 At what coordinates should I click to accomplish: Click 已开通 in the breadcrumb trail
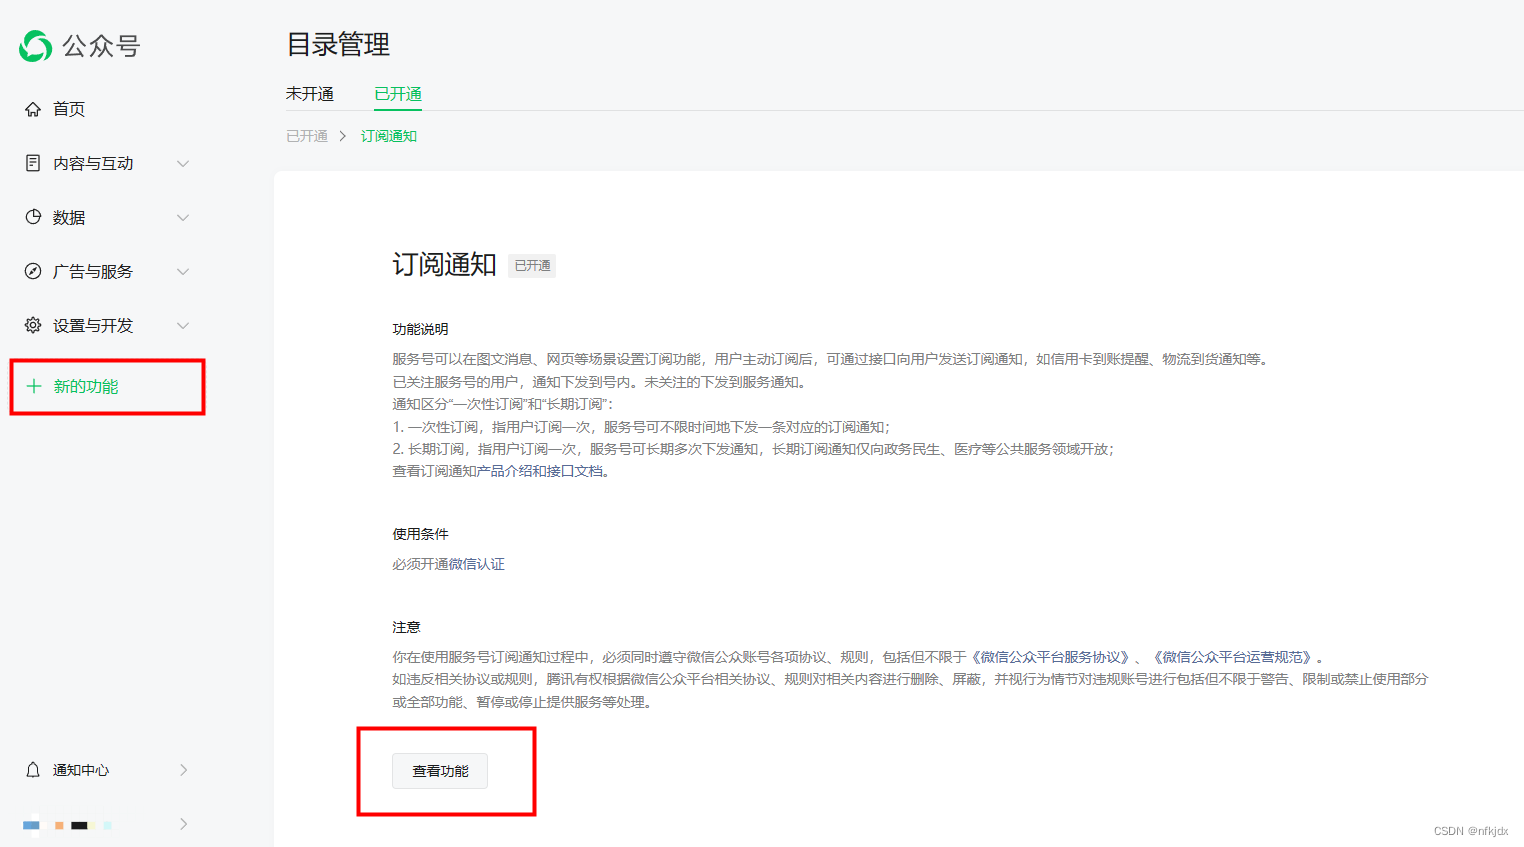307,136
